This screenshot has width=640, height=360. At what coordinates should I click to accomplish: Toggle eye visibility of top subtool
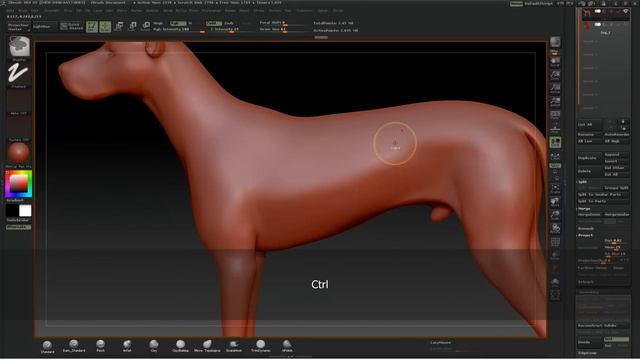click(x=626, y=12)
